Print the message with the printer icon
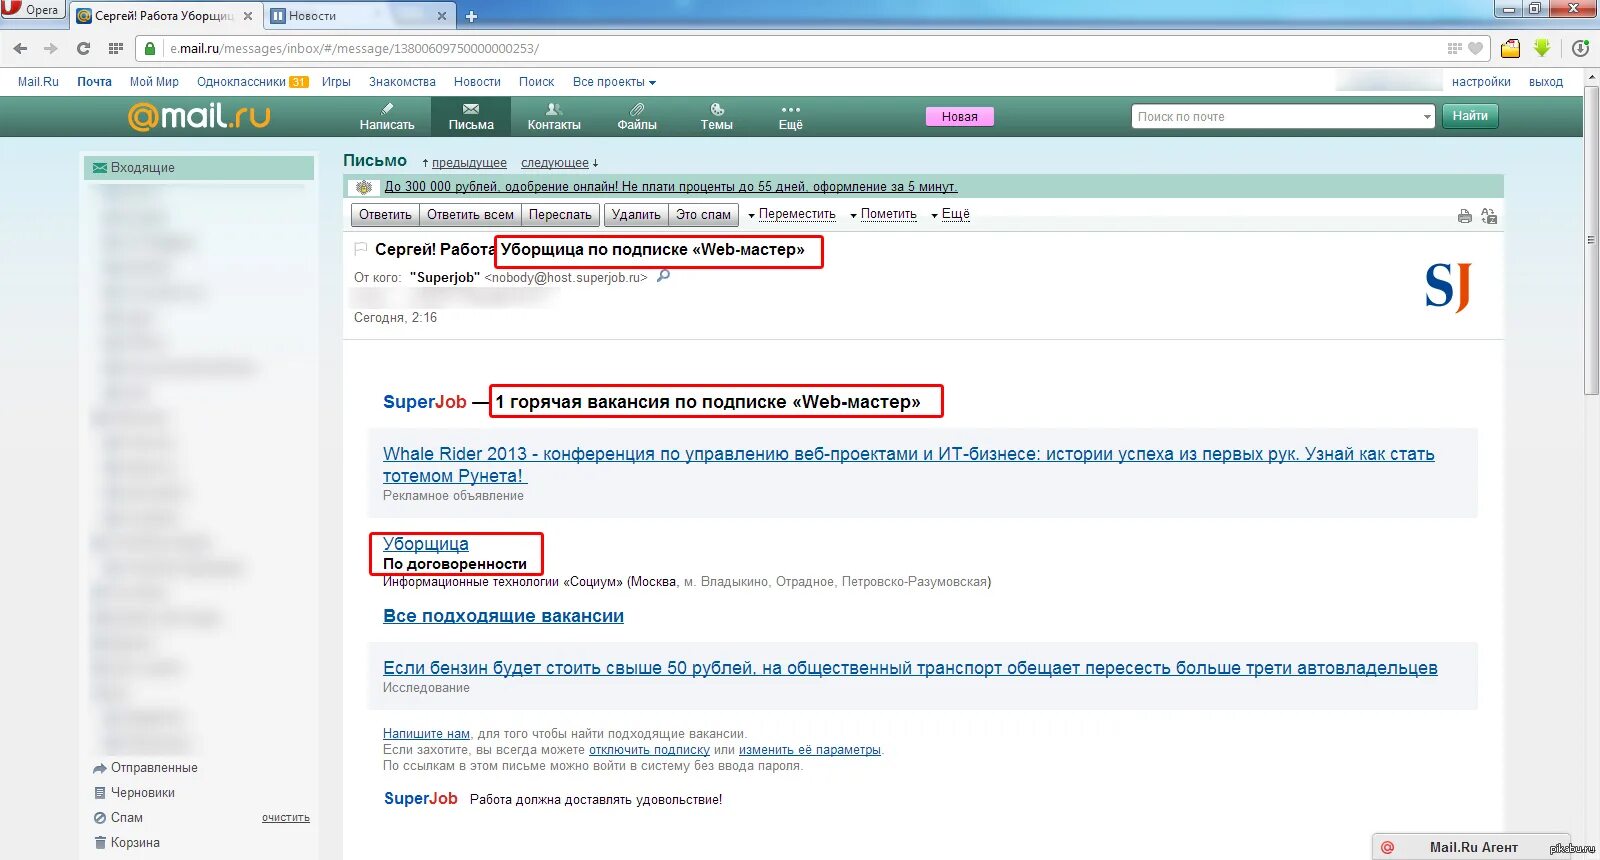 point(1464,216)
